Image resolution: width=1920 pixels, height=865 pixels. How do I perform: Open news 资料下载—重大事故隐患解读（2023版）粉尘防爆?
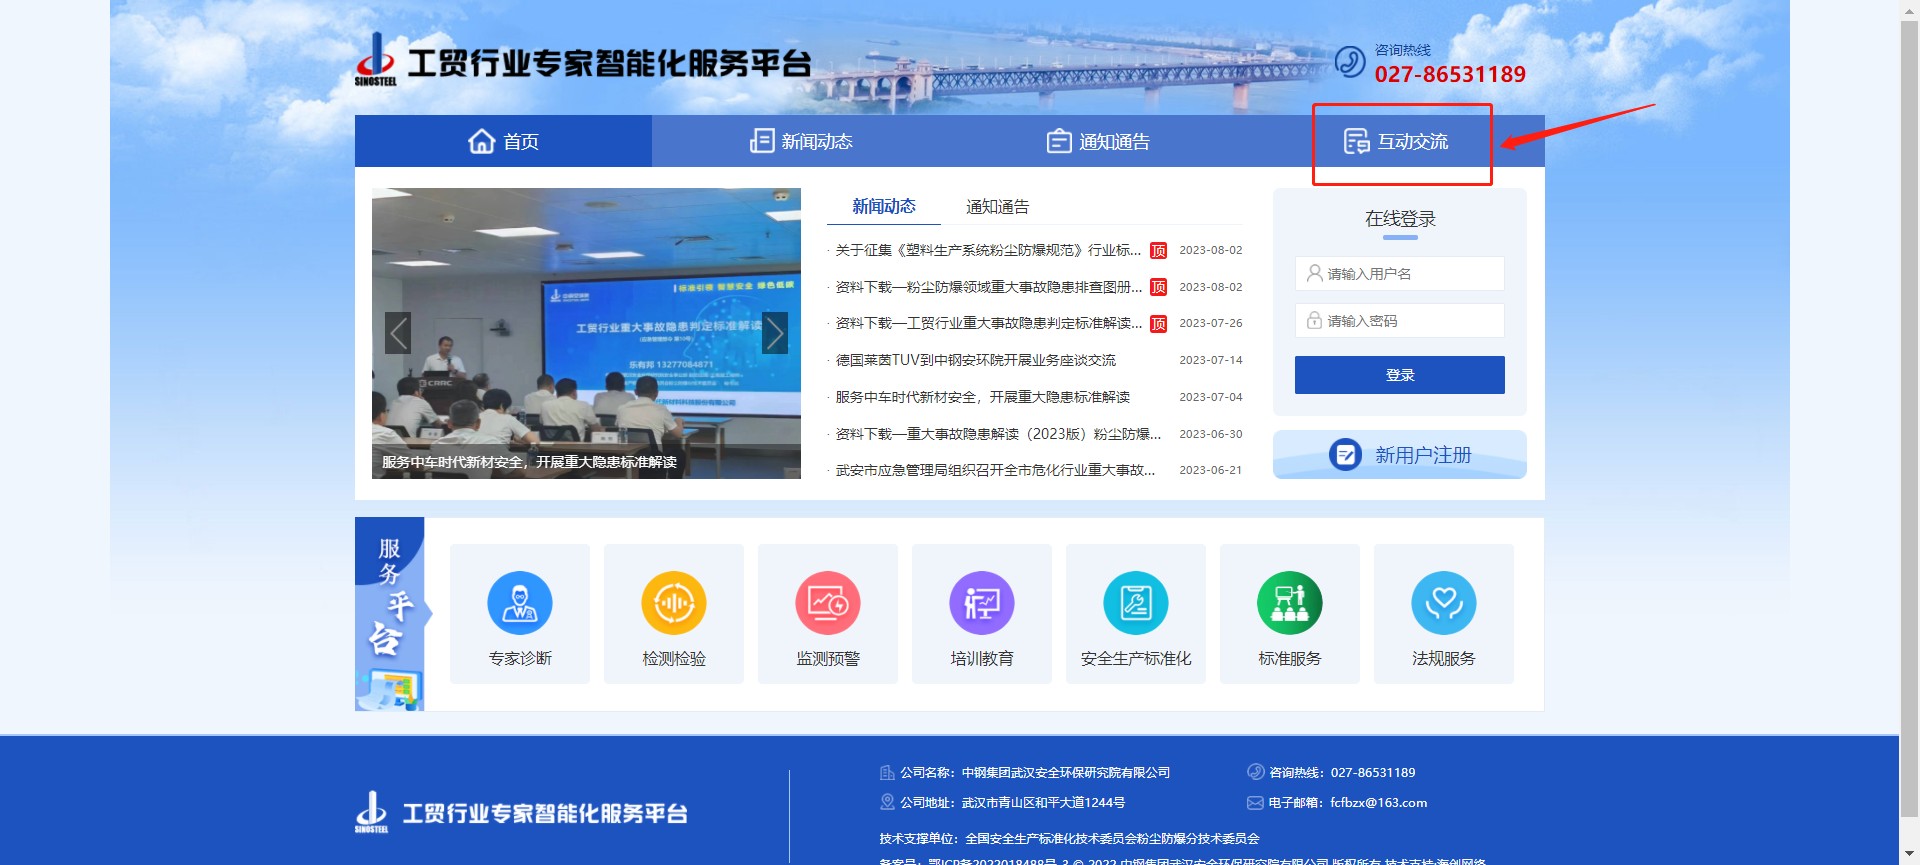coord(998,434)
